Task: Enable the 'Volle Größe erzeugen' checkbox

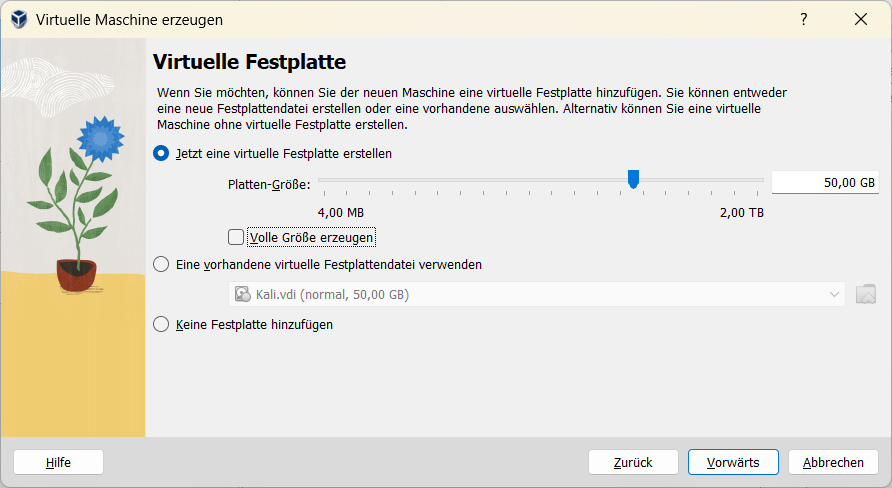Action: 236,238
